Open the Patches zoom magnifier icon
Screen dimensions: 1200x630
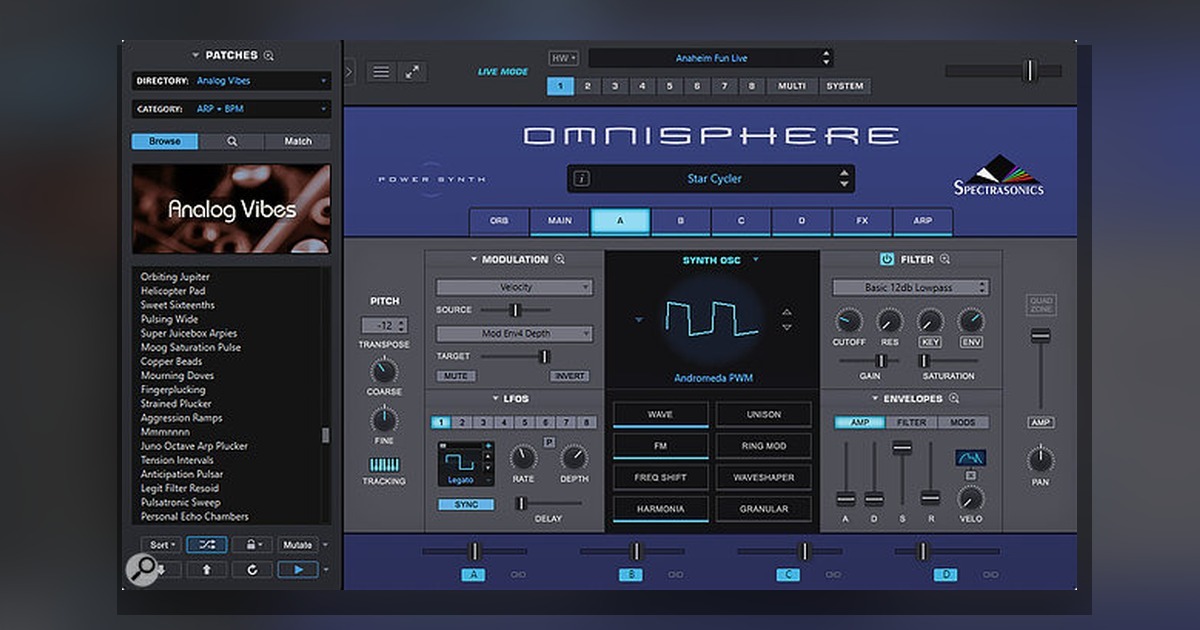[x=269, y=55]
